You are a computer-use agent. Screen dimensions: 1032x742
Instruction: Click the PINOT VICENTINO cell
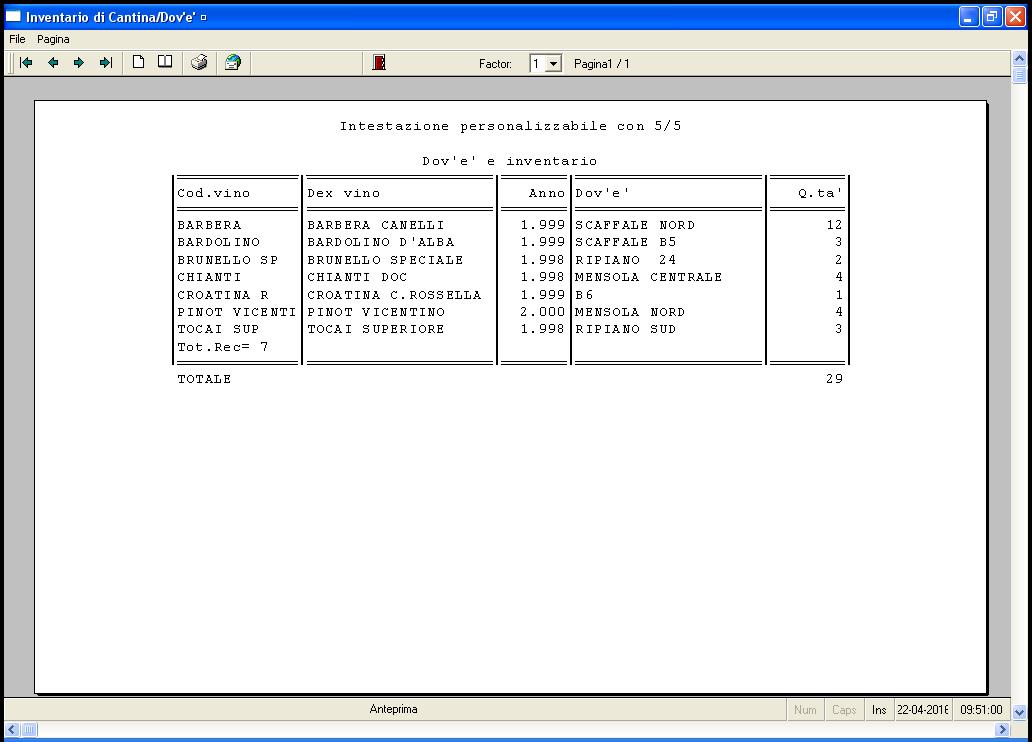pos(376,312)
